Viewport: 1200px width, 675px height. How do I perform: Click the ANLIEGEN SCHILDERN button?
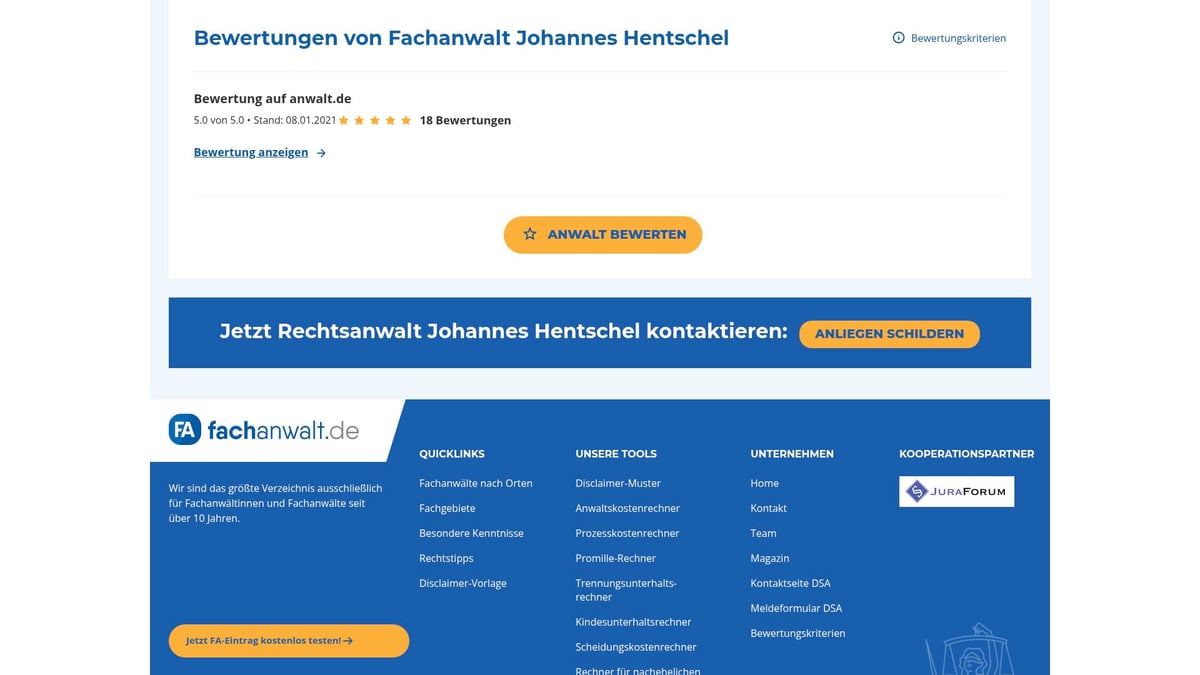coord(889,334)
